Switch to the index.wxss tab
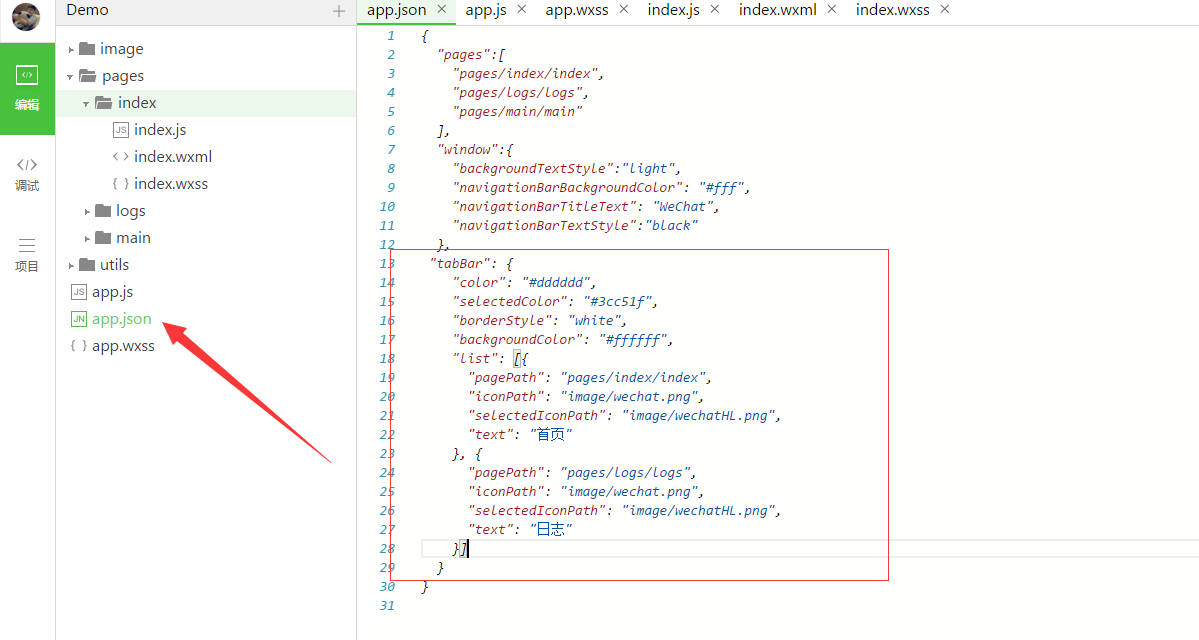Image resolution: width=1199 pixels, height=640 pixels. pyautogui.click(x=892, y=10)
